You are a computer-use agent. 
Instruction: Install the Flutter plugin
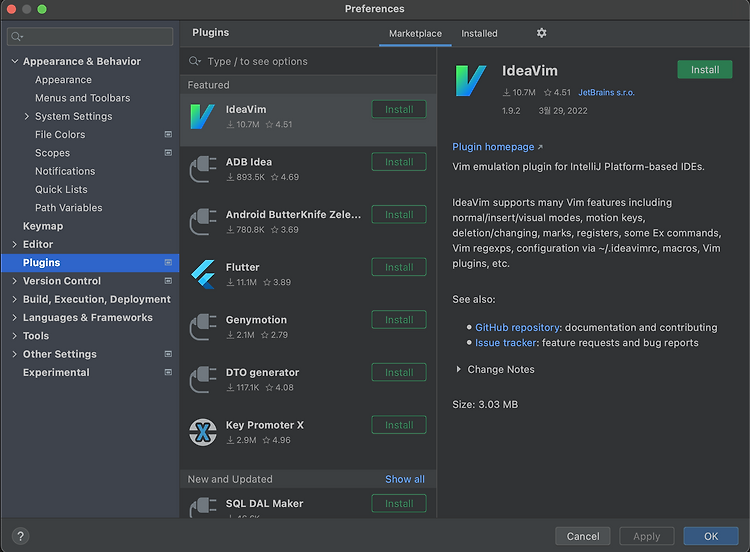pyautogui.click(x=399, y=267)
